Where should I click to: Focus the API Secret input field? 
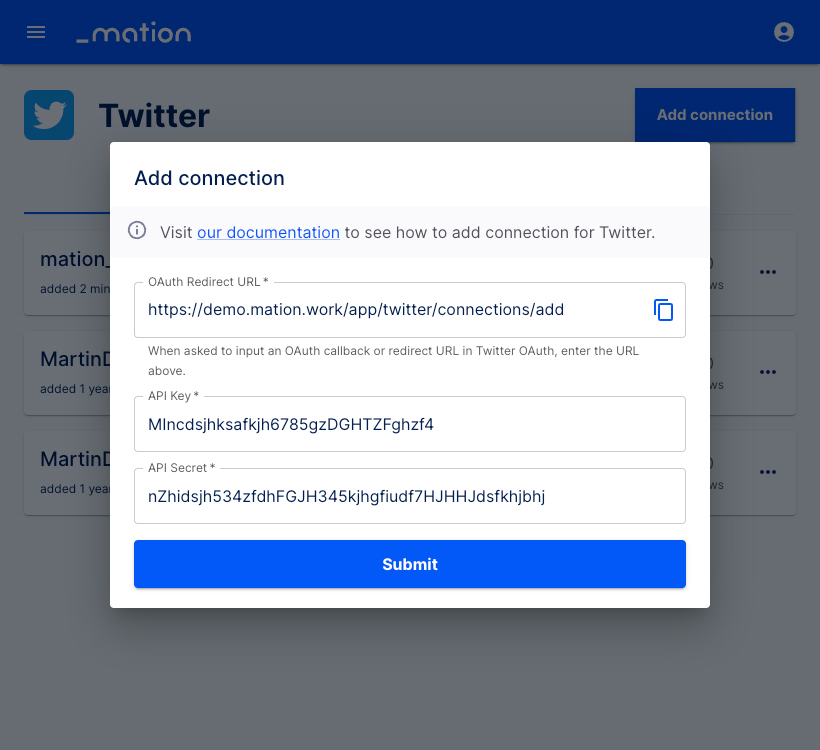pyautogui.click(x=409, y=496)
